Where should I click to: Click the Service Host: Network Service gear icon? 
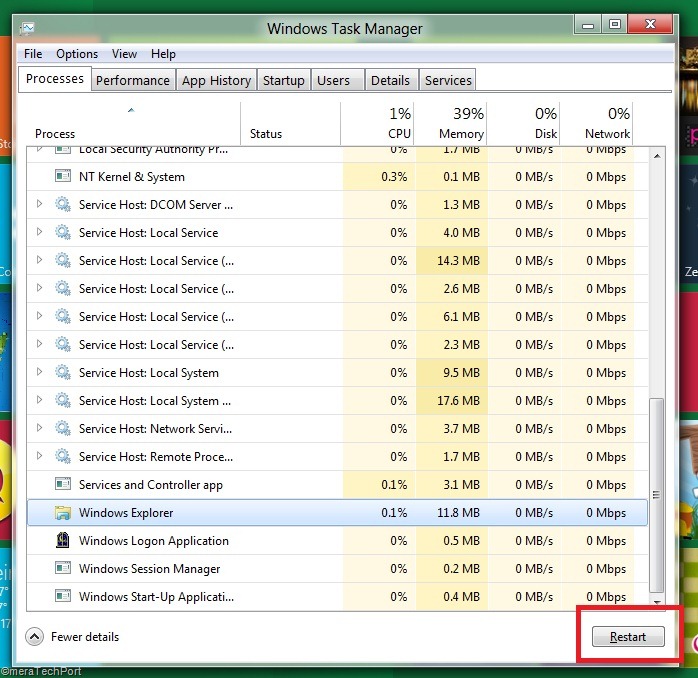63,428
